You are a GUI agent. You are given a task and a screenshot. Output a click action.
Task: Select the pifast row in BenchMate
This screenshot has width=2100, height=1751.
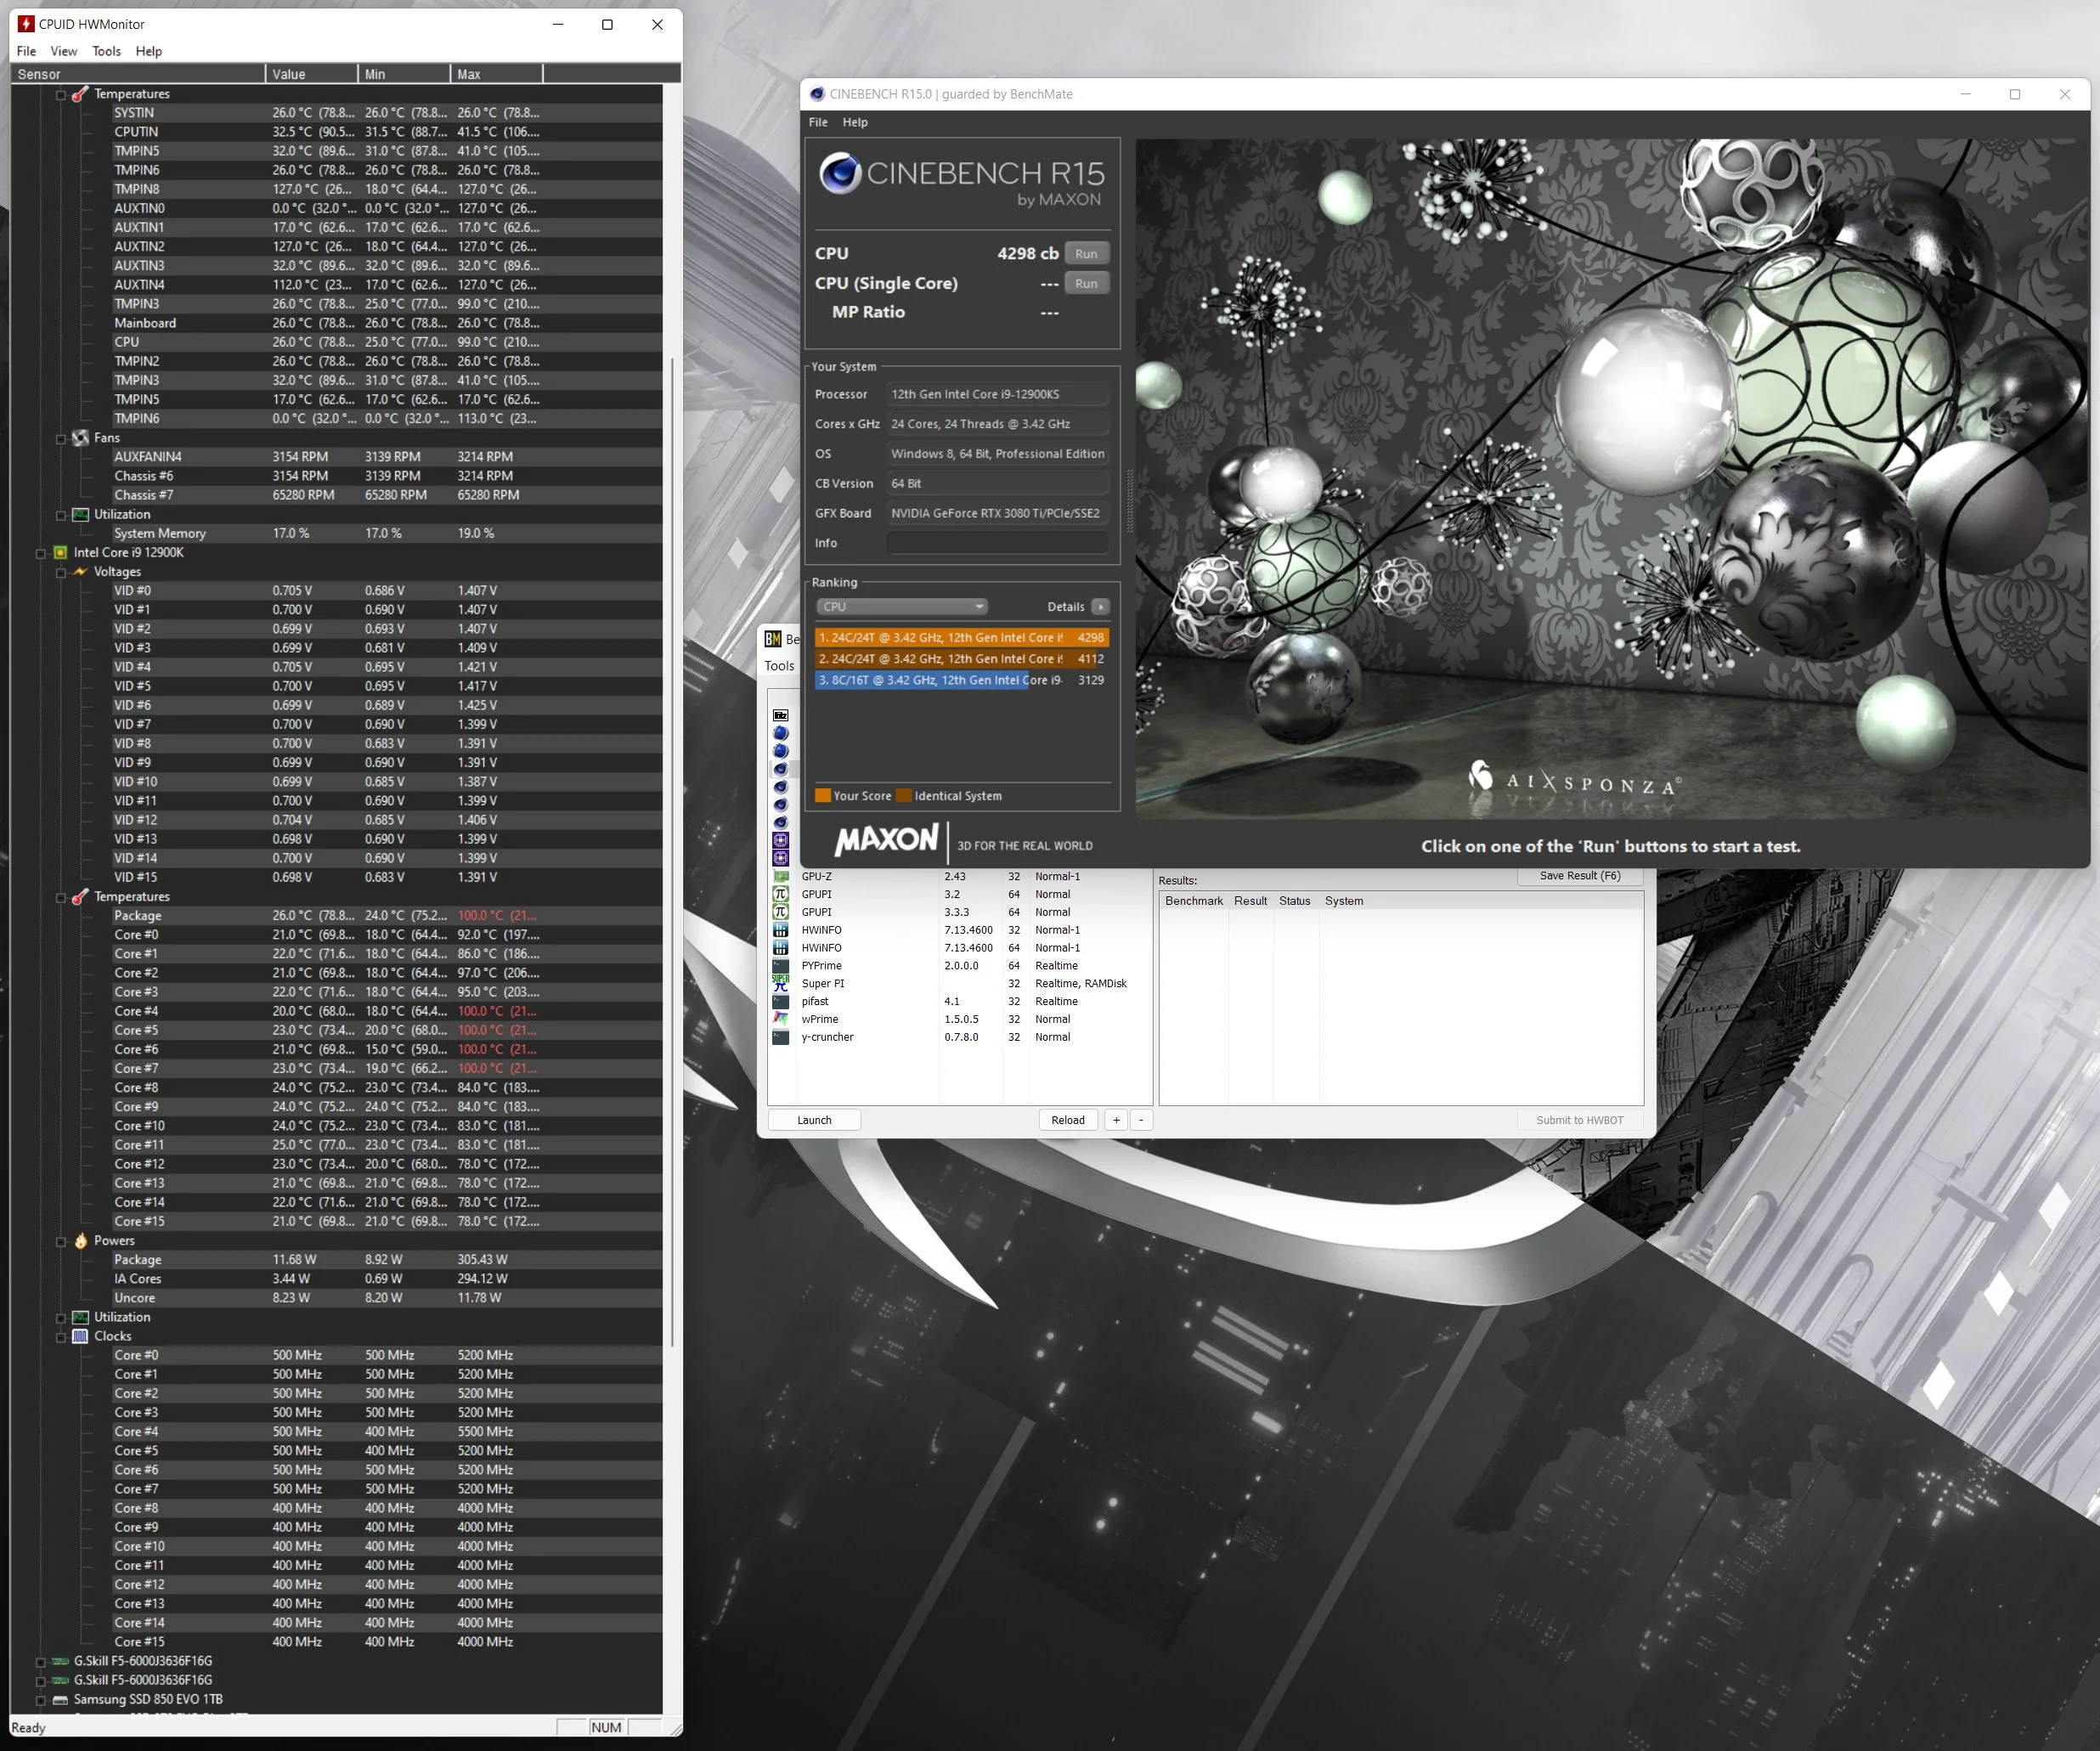point(960,1002)
